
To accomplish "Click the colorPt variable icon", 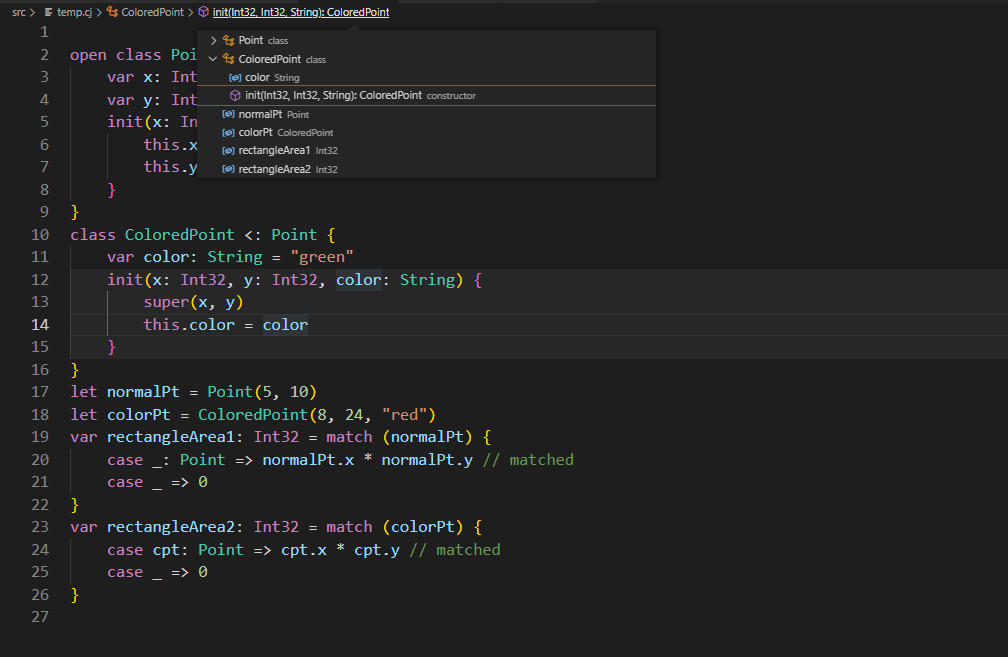I will tap(228, 133).
